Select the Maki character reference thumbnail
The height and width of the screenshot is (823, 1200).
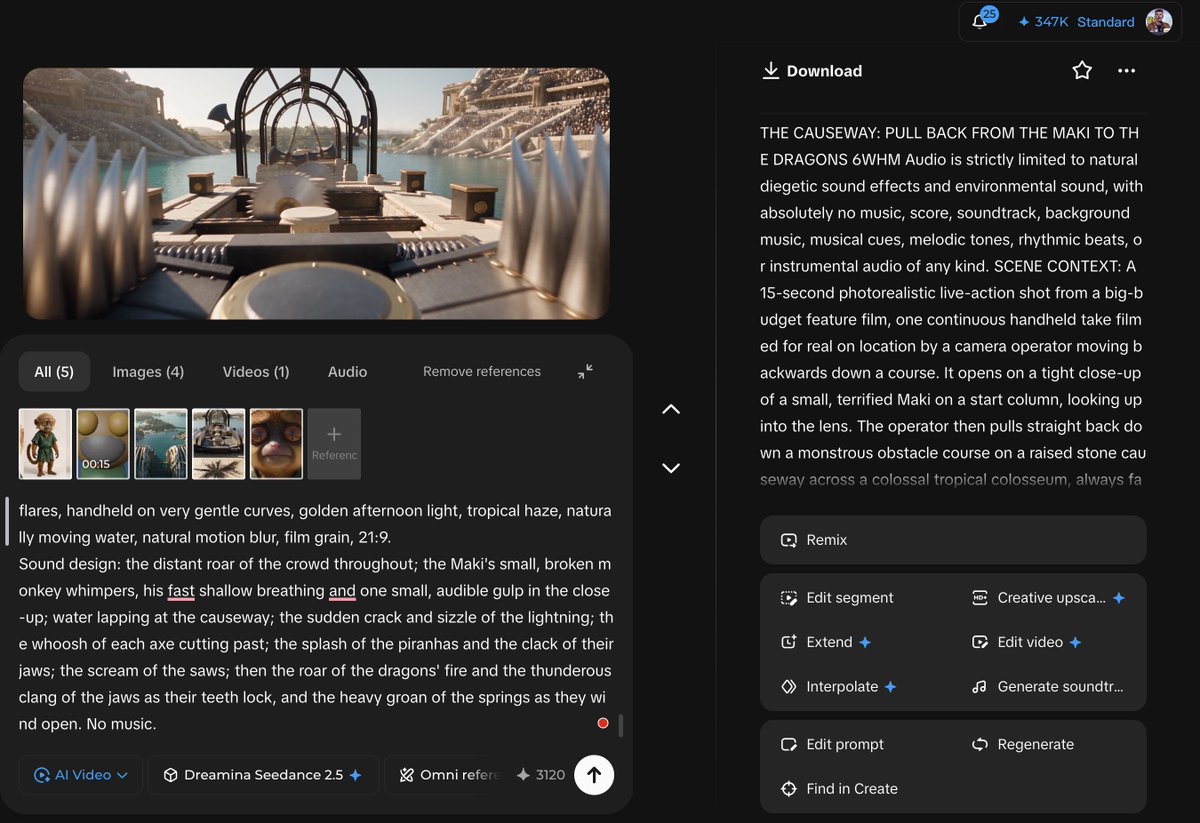pos(46,444)
